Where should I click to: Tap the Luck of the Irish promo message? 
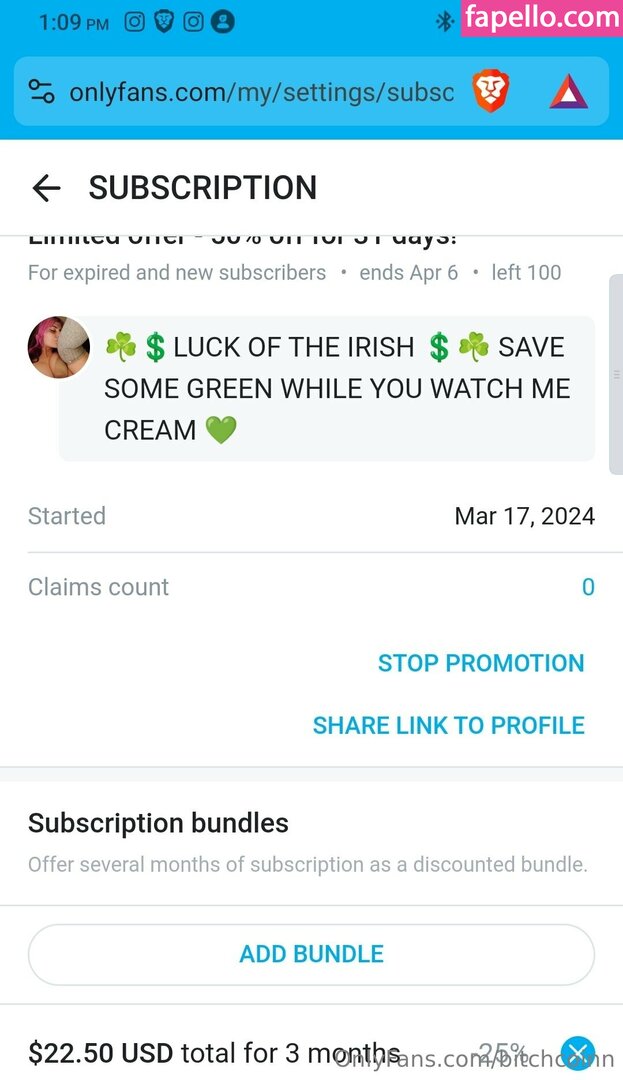coord(327,388)
